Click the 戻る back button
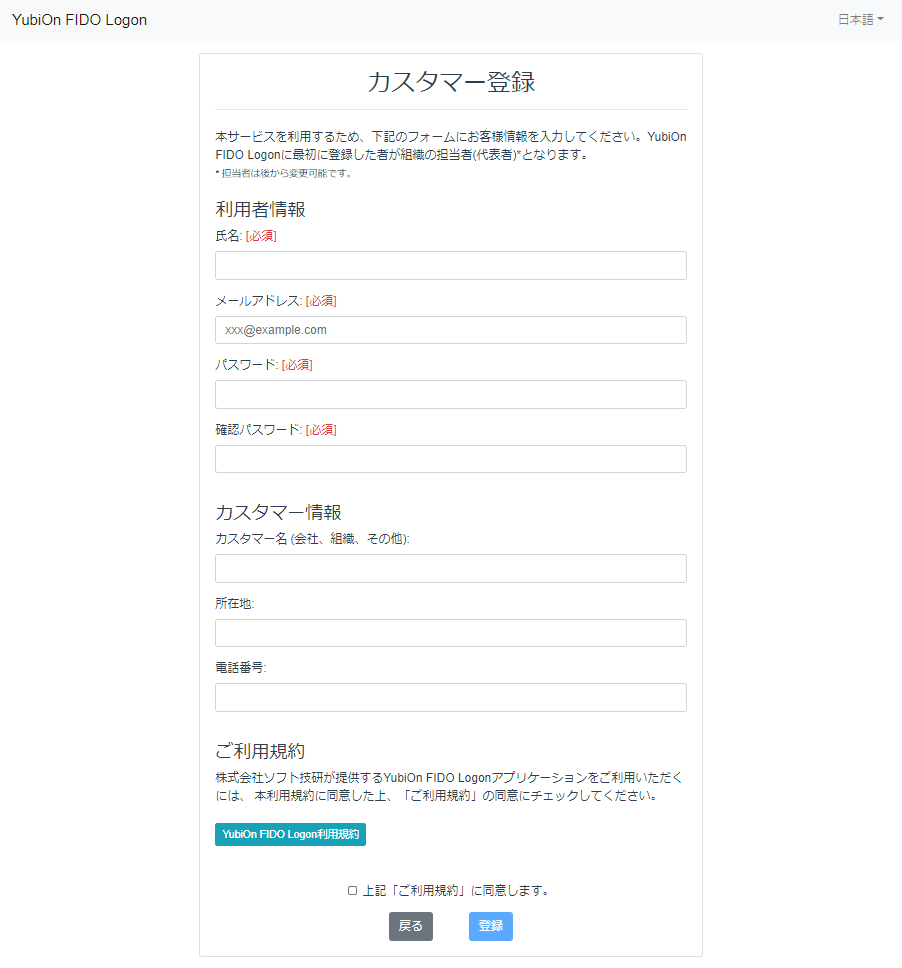 point(411,927)
